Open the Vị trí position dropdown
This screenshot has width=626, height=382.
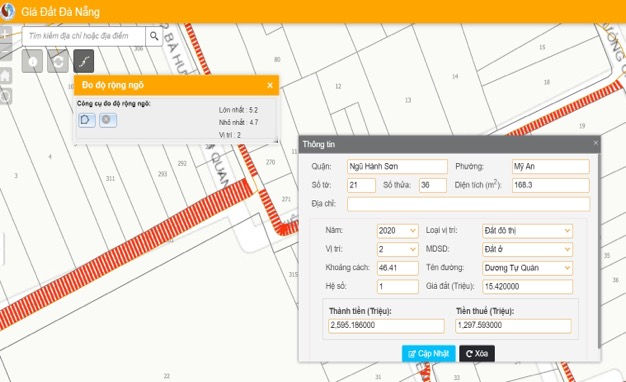pos(398,249)
